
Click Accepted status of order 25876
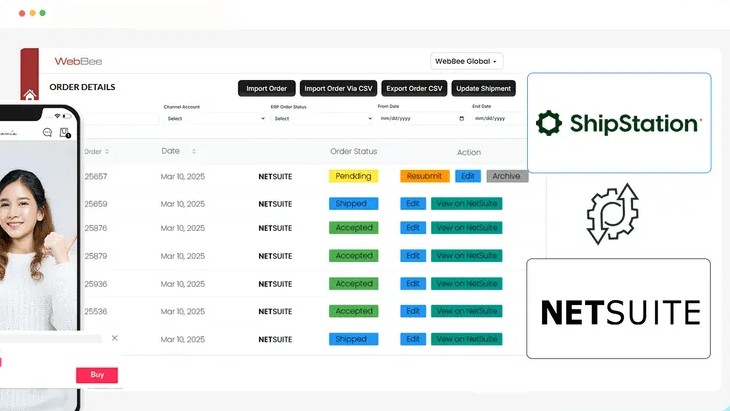click(x=353, y=228)
